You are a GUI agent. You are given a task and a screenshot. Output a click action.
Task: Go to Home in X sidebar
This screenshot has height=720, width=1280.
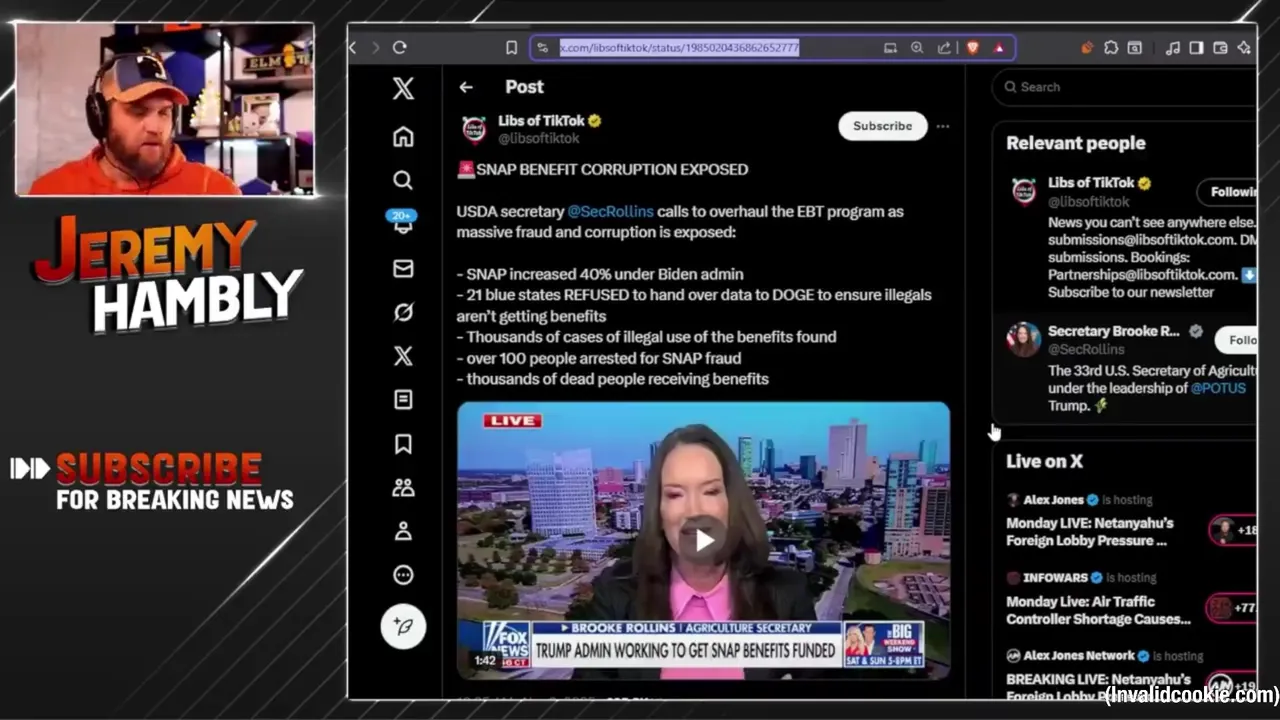pyautogui.click(x=403, y=136)
